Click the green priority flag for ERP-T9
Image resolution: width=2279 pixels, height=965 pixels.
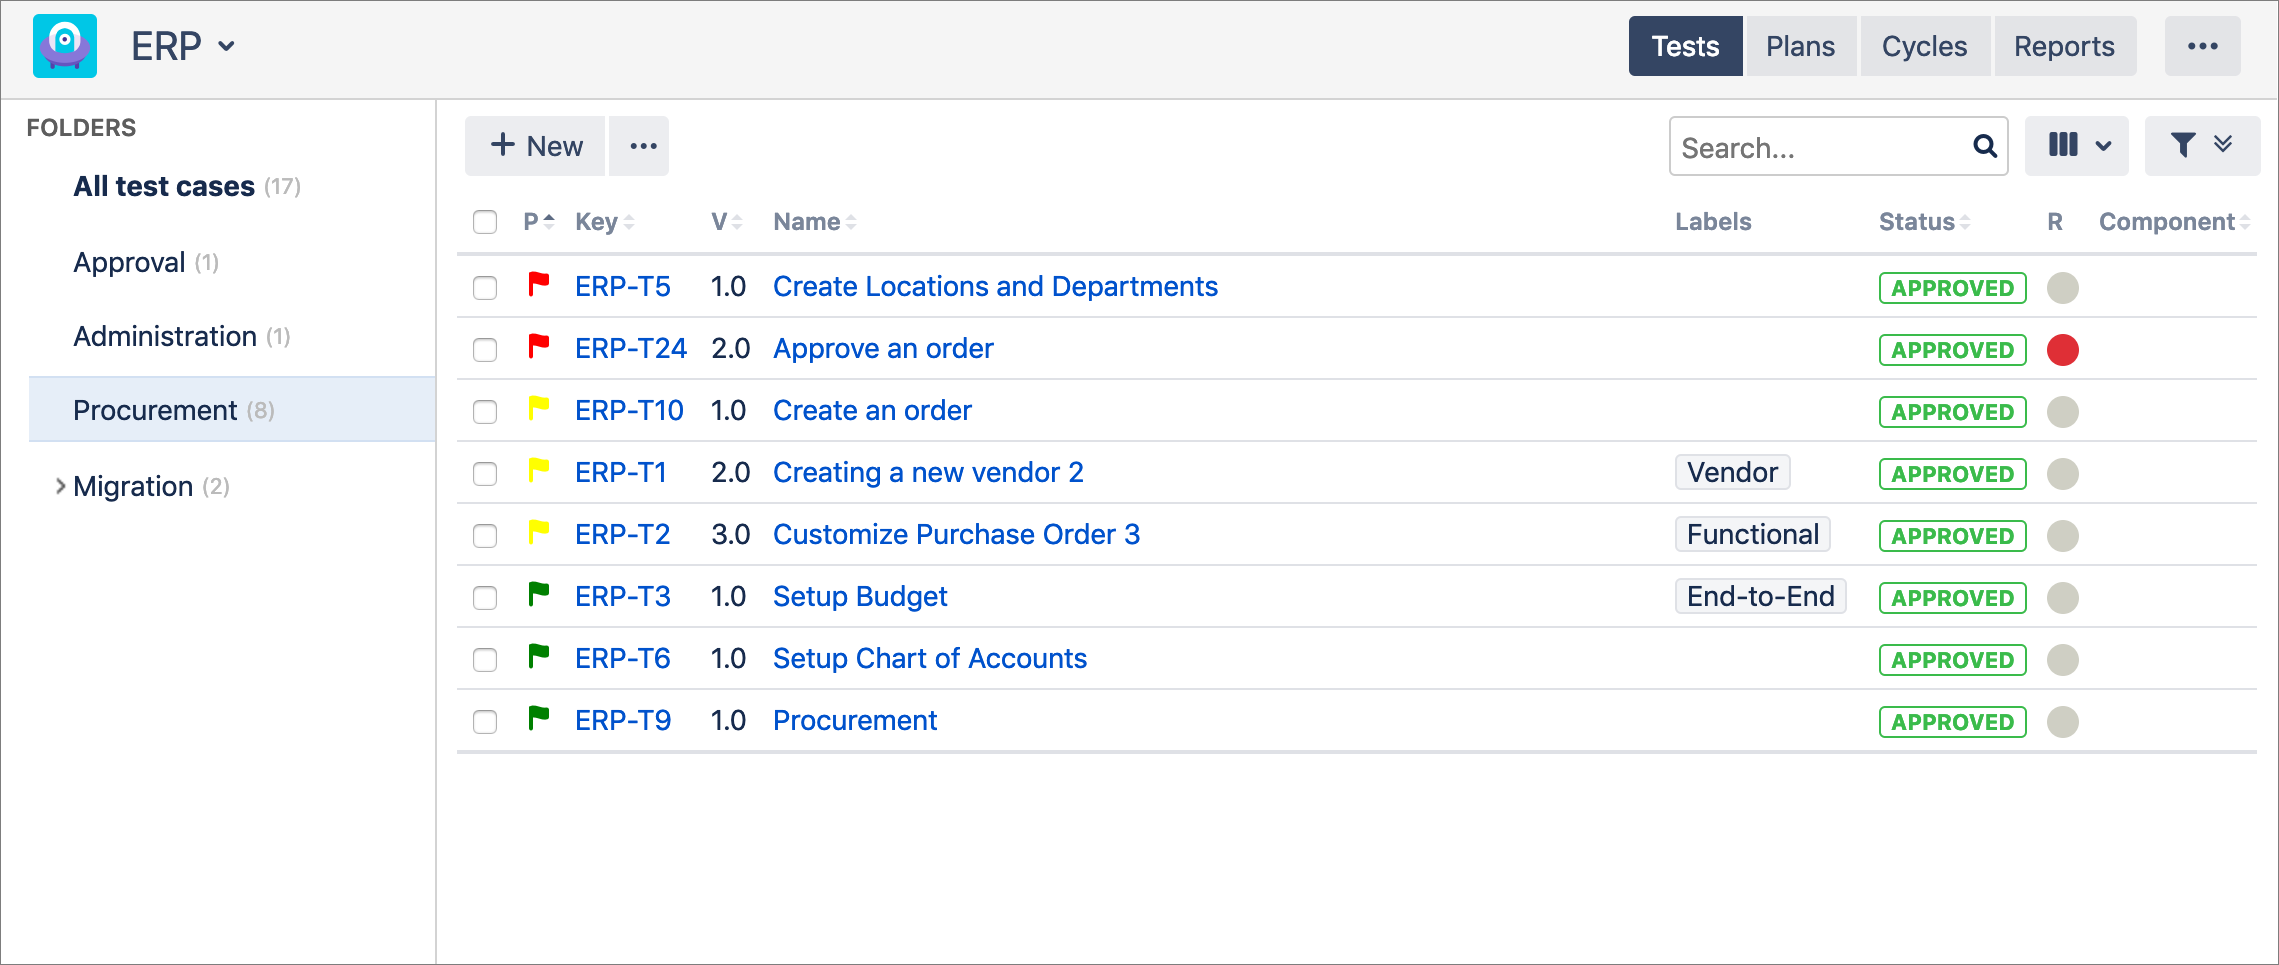tap(539, 718)
